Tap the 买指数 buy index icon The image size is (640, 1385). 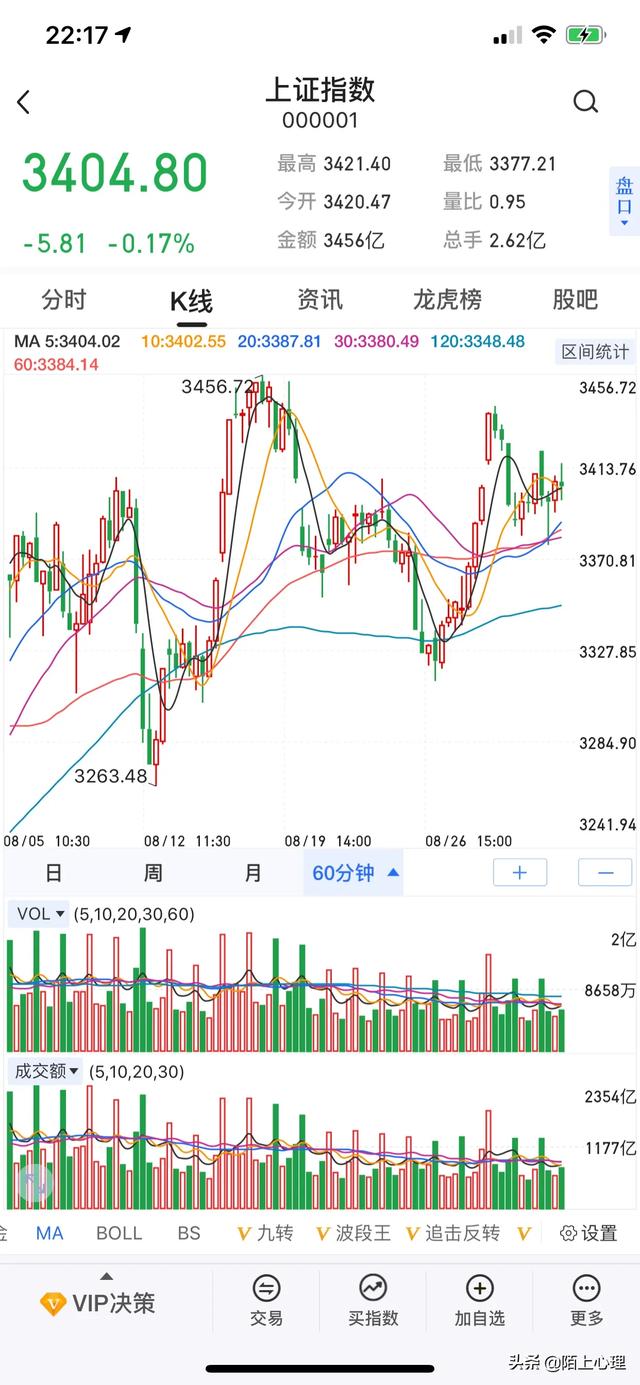click(373, 1289)
